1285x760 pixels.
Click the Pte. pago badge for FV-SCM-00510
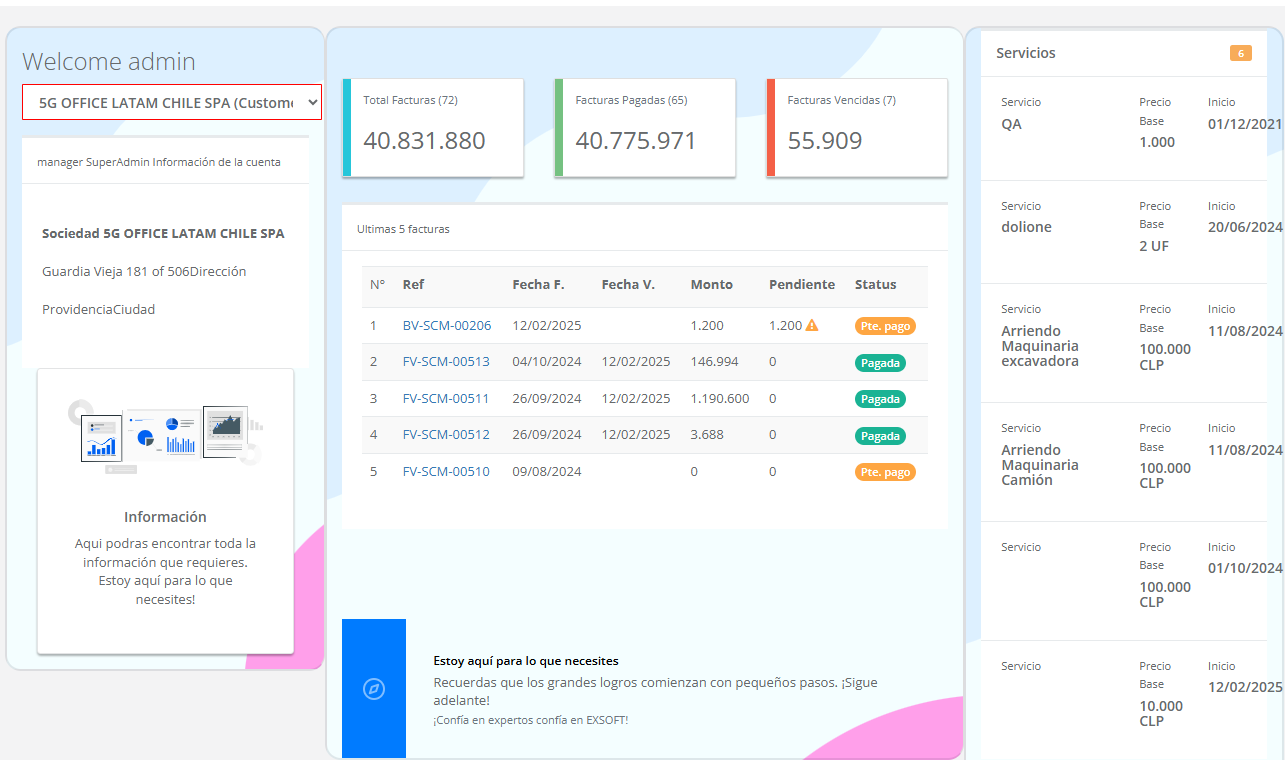click(x=885, y=472)
